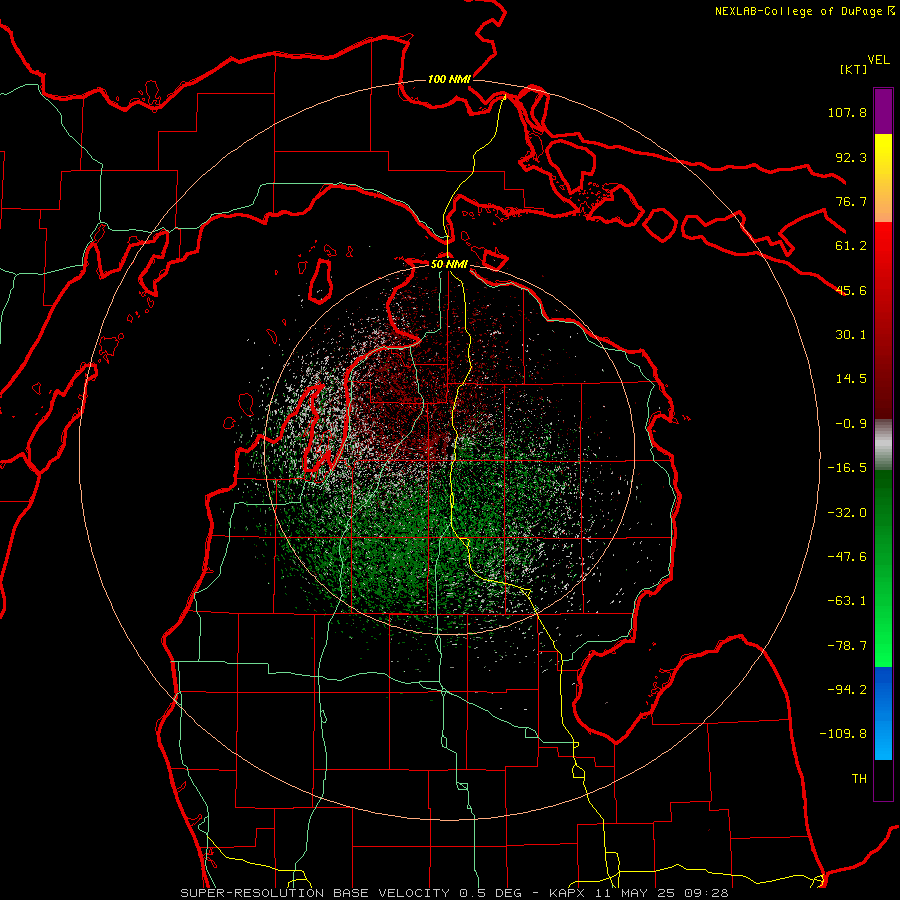Screen dimensions: 900x900
Task: Click the green segment of velocity color bar
Action: tap(883, 568)
